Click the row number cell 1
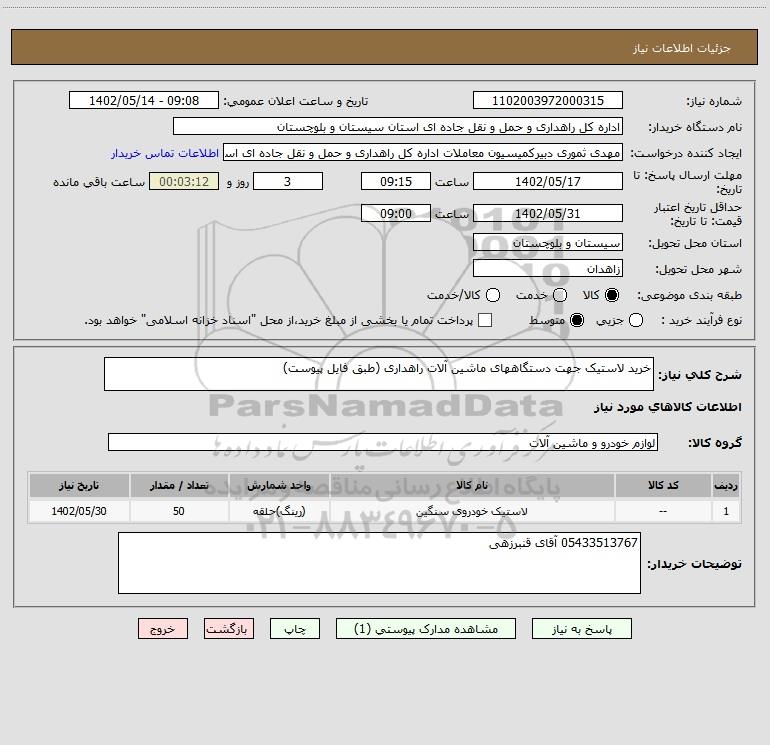The width and height of the screenshot is (770, 745). [x=726, y=512]
